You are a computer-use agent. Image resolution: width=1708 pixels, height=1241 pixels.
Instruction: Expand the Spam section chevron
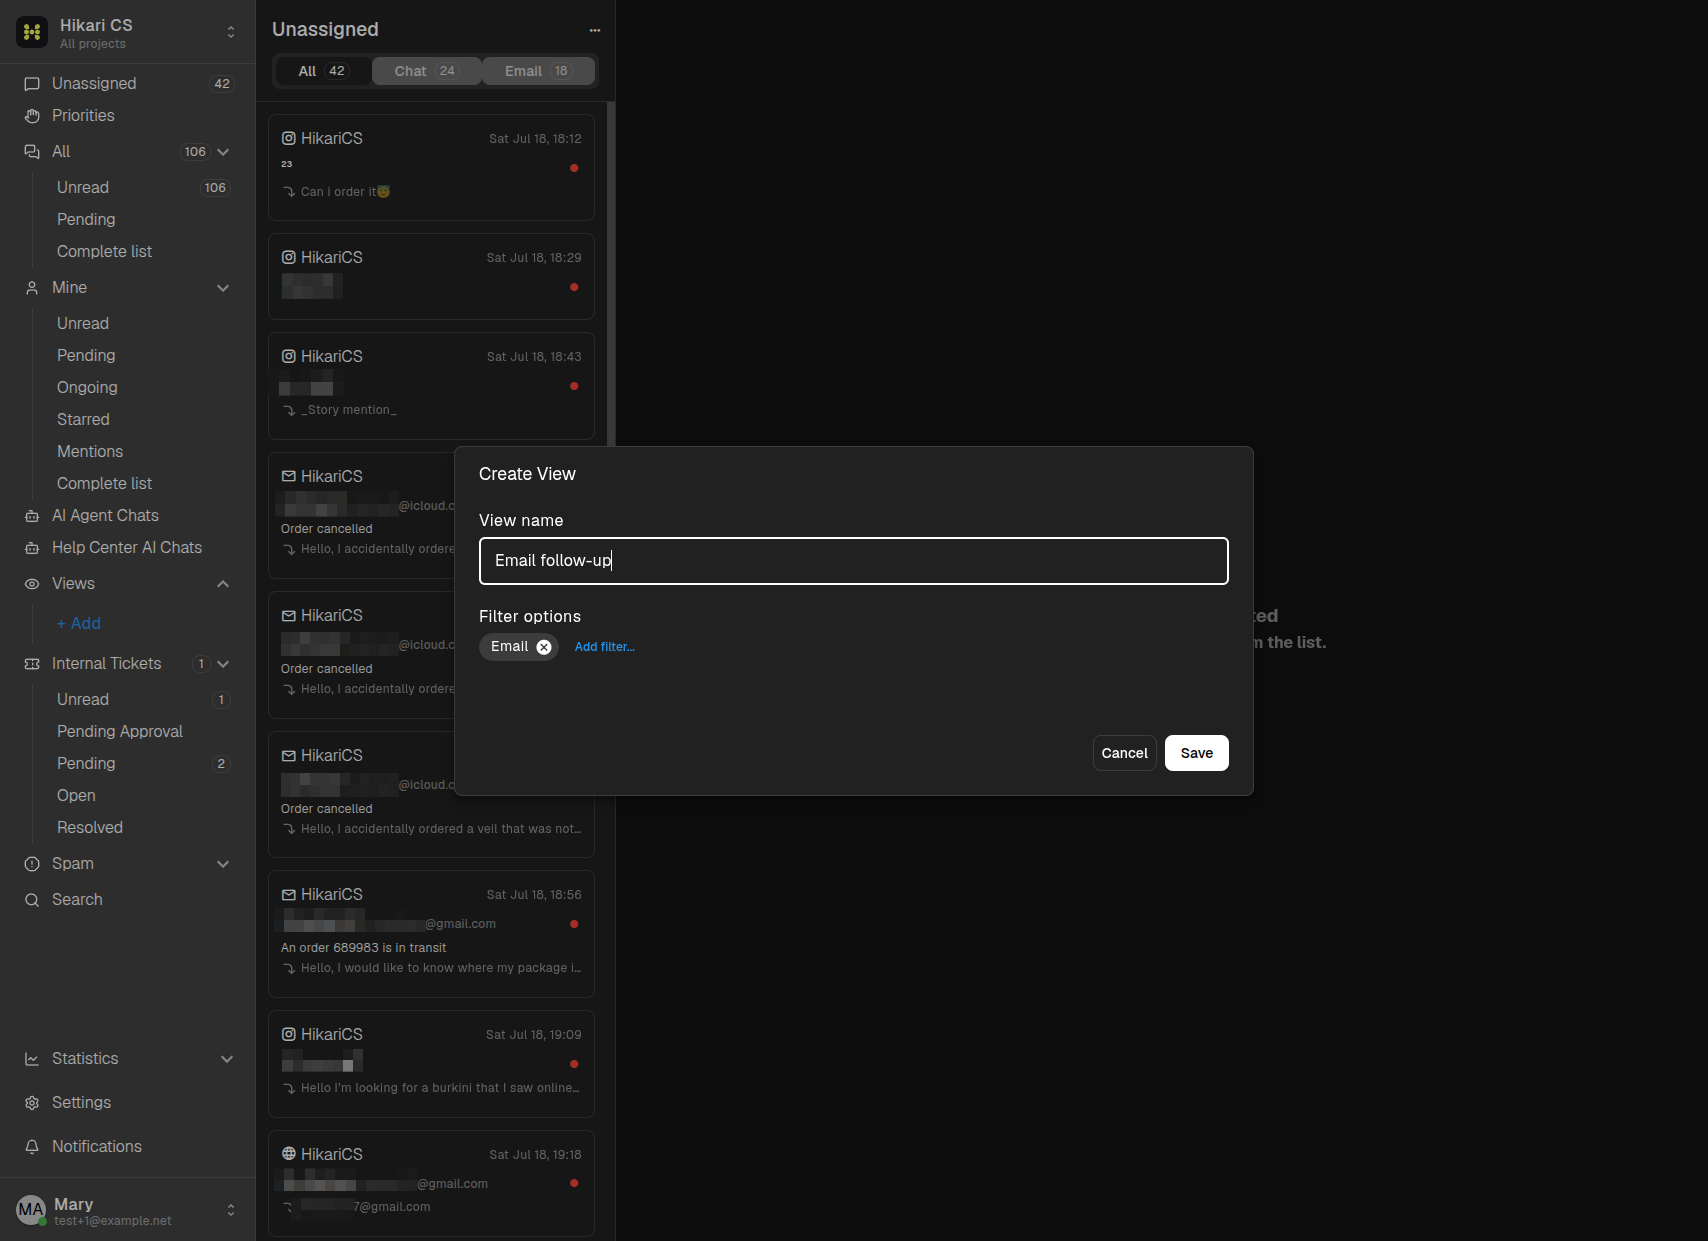[x=223, y=864]
